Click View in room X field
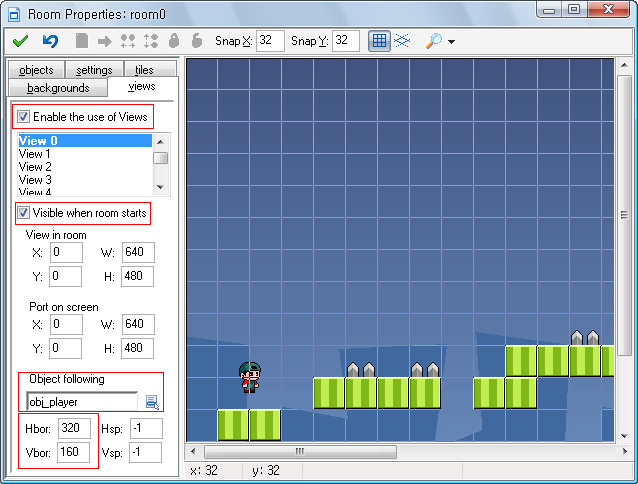This screenshot has width=638, height=484. point(66,252)
